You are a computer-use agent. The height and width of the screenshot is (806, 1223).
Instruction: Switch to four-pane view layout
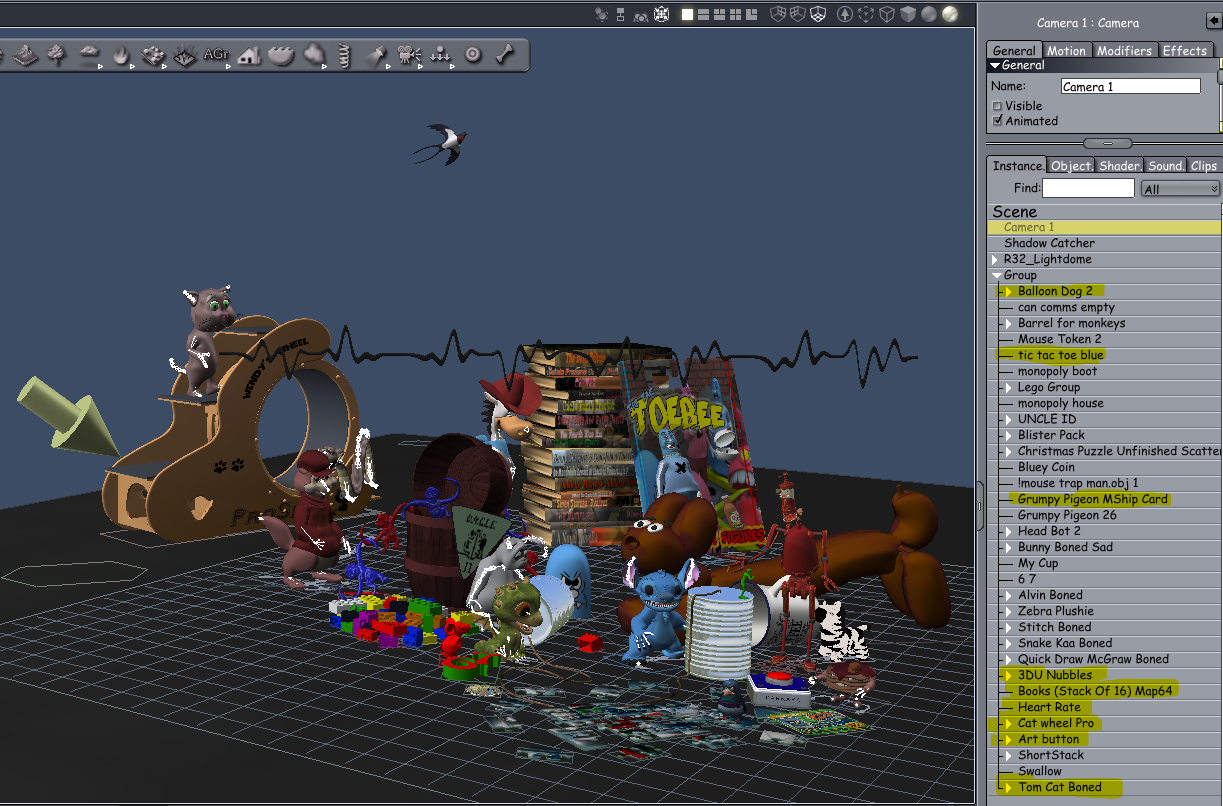[x=736, y=14]
